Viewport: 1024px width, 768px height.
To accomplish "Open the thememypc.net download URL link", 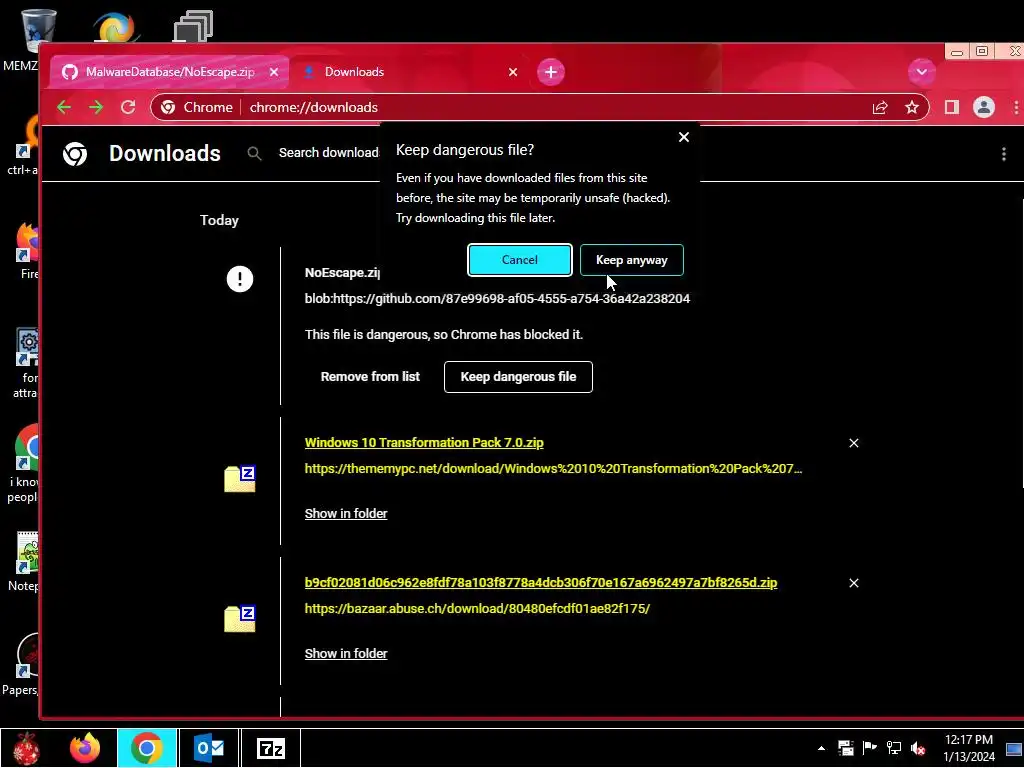I will pyautogui.click(x=553, y=468).
